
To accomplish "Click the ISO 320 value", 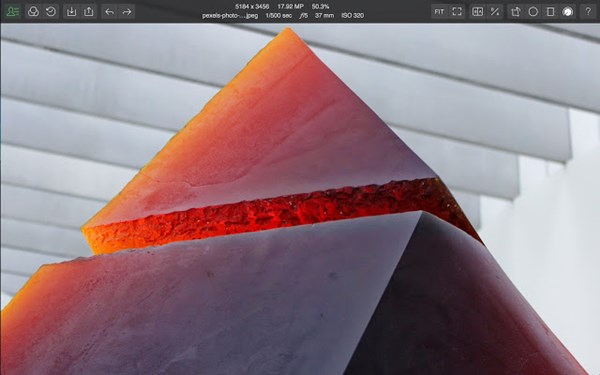I will coord(352,16).
